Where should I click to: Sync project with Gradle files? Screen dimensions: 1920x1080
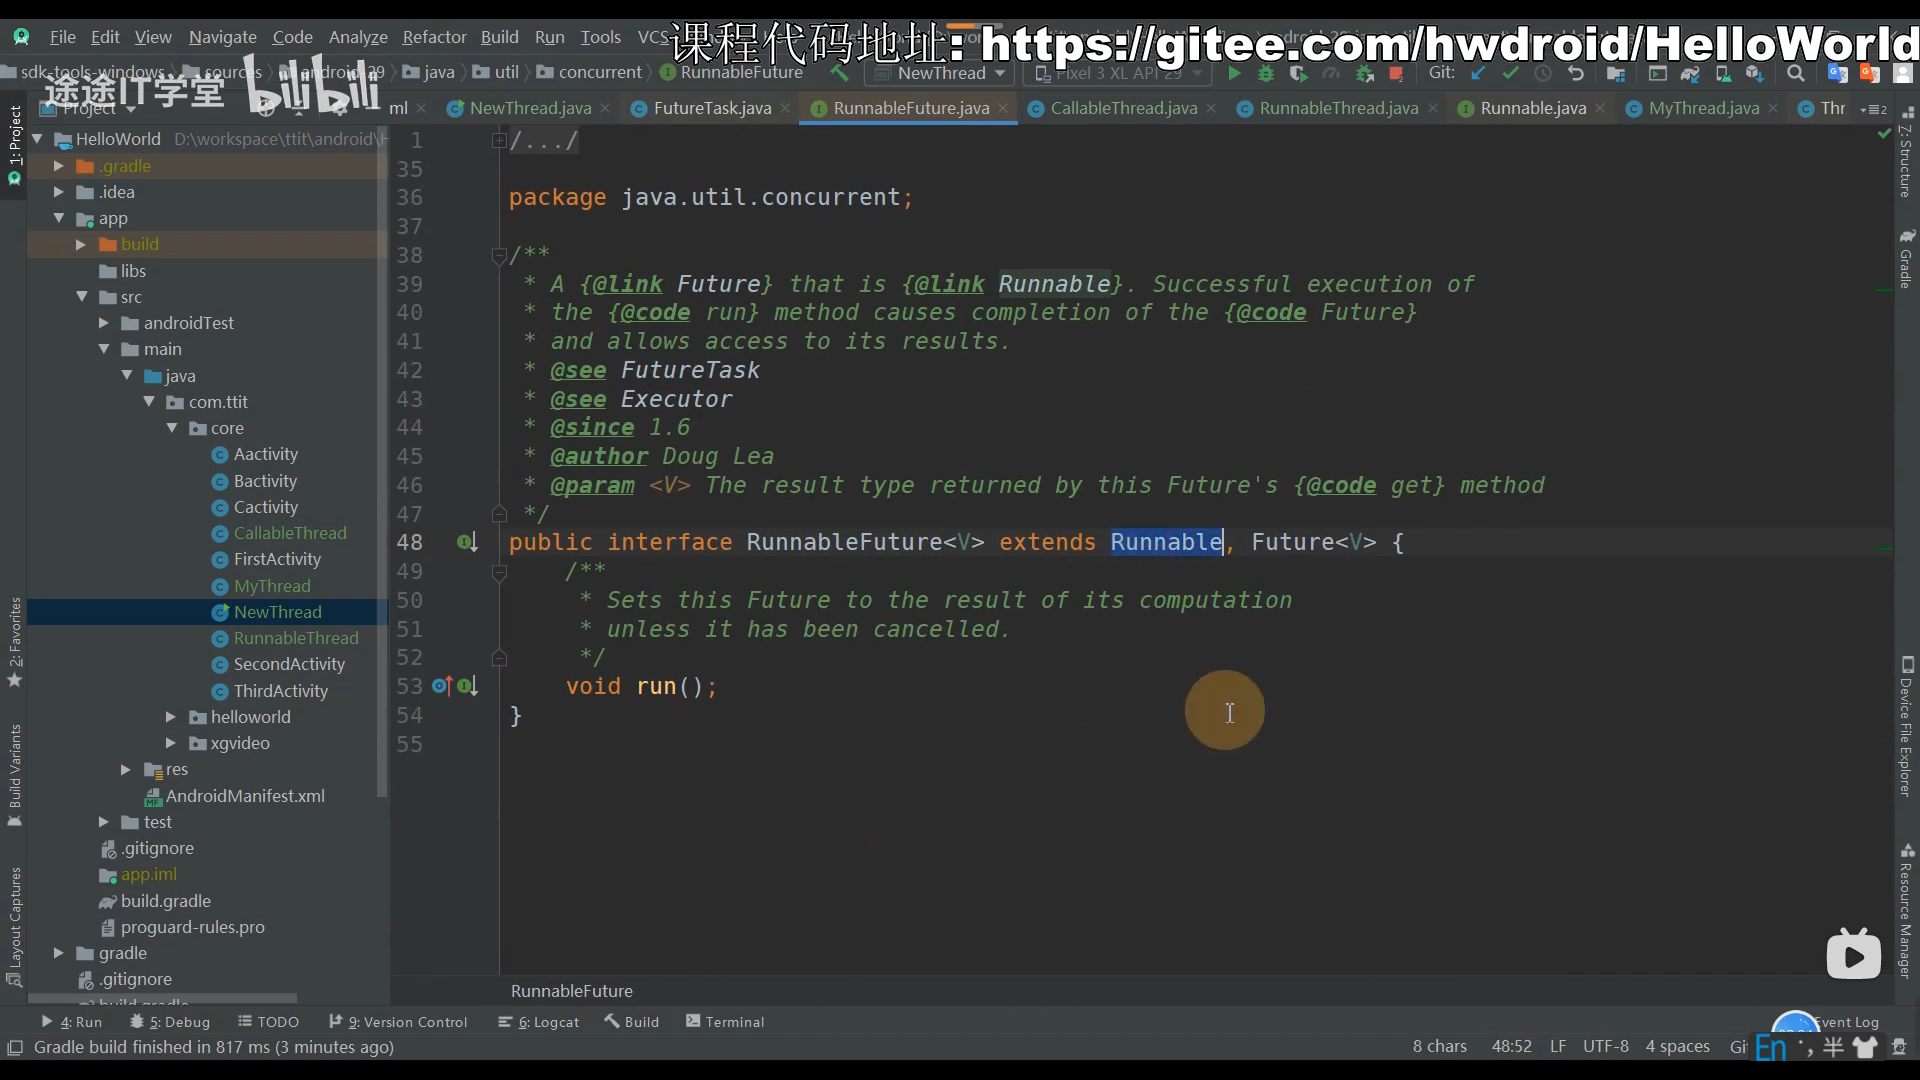[1690, 73]
